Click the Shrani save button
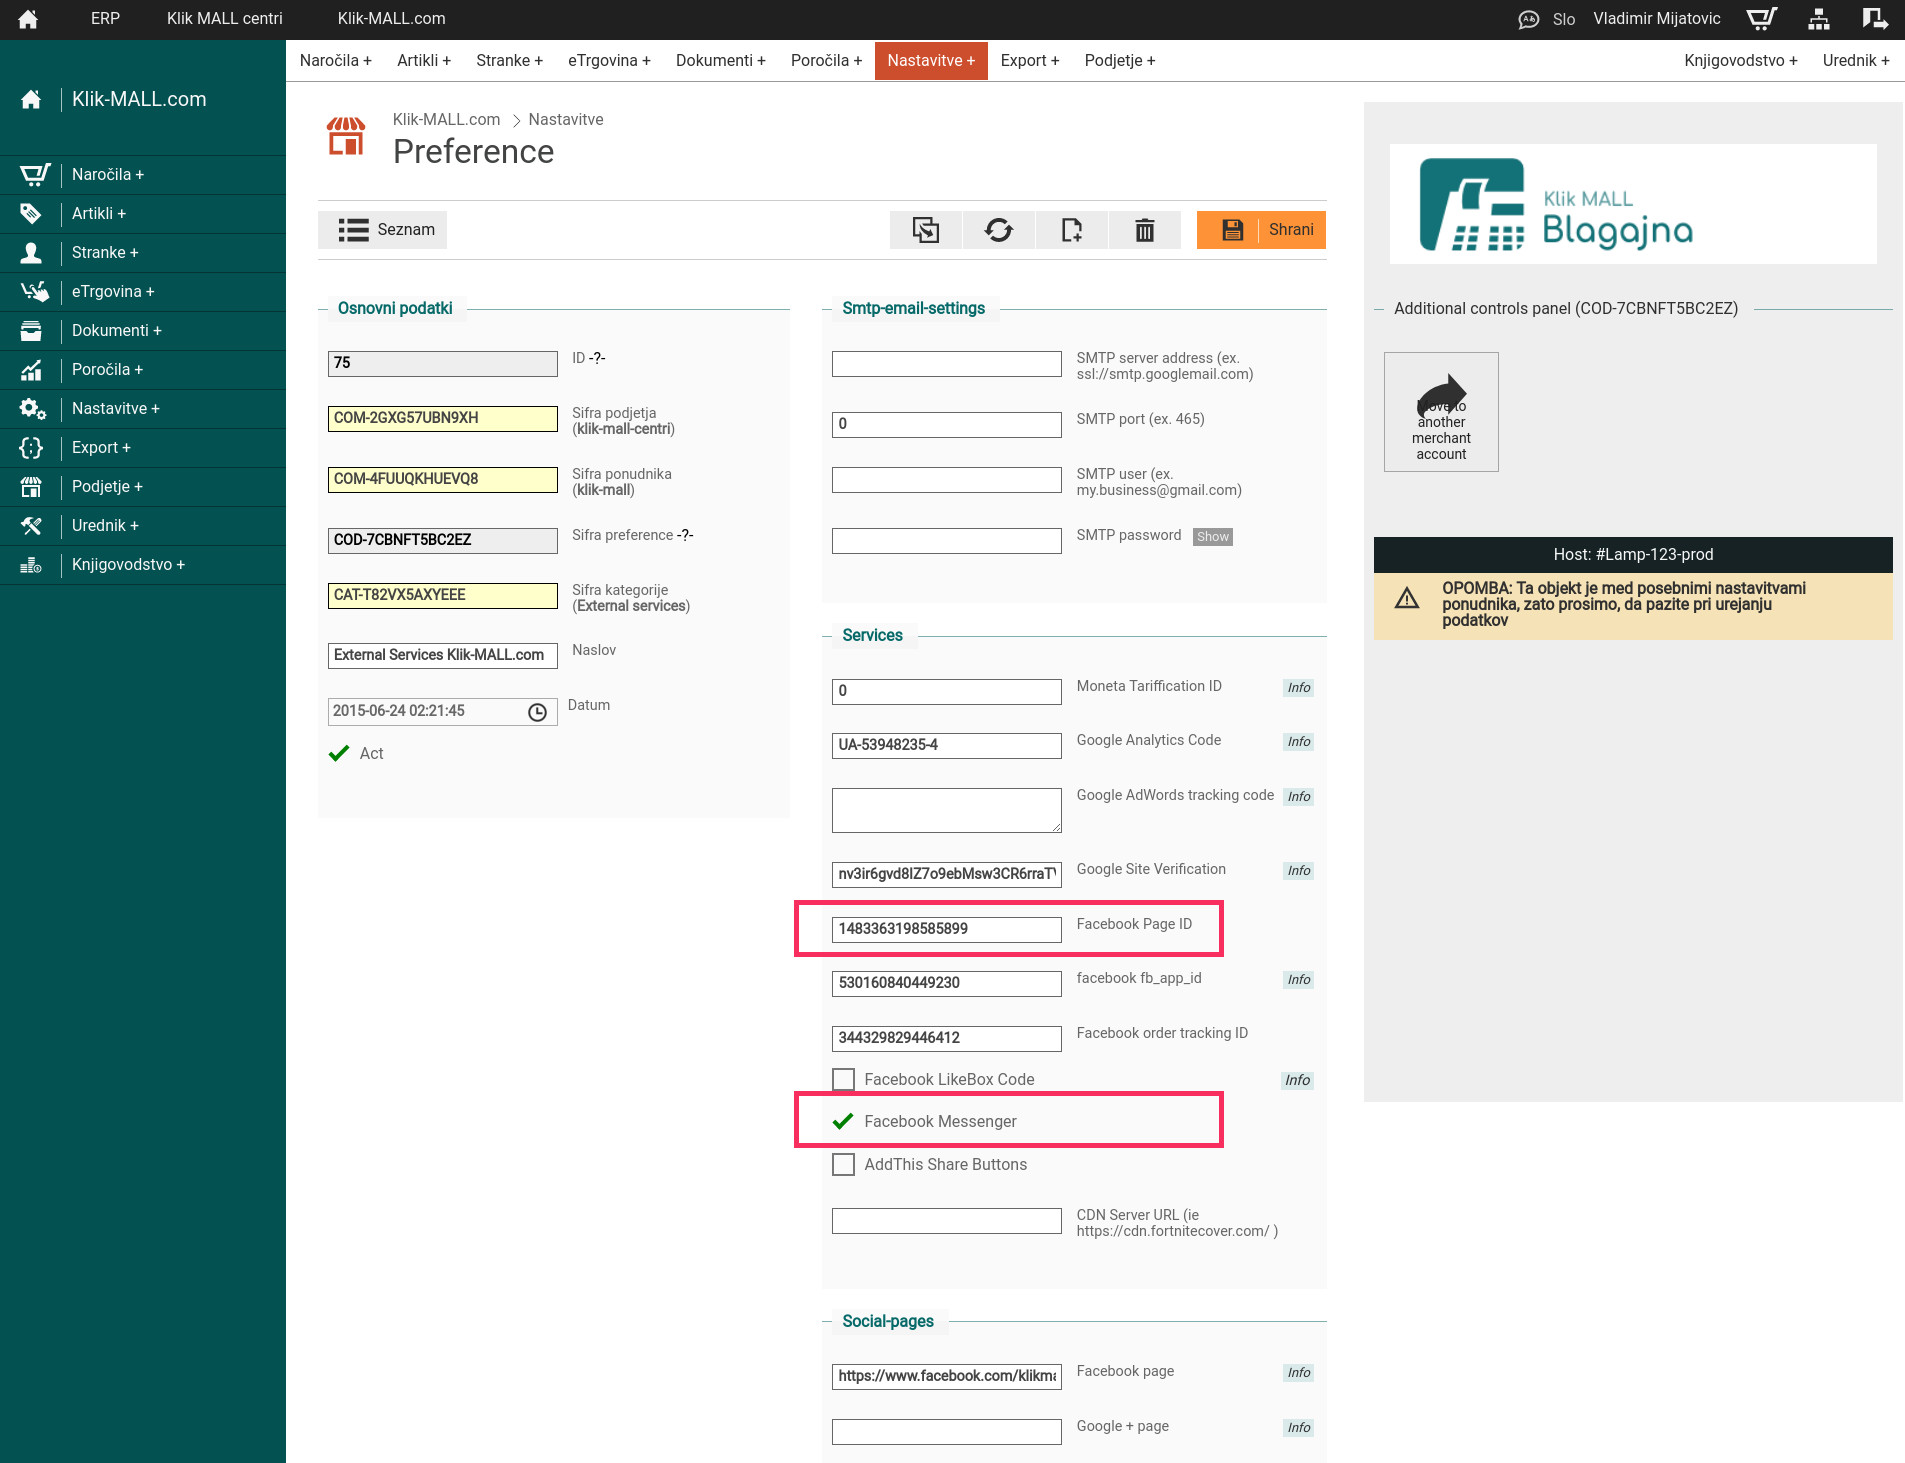The image size is (1905, 1463). (1261, 230)
